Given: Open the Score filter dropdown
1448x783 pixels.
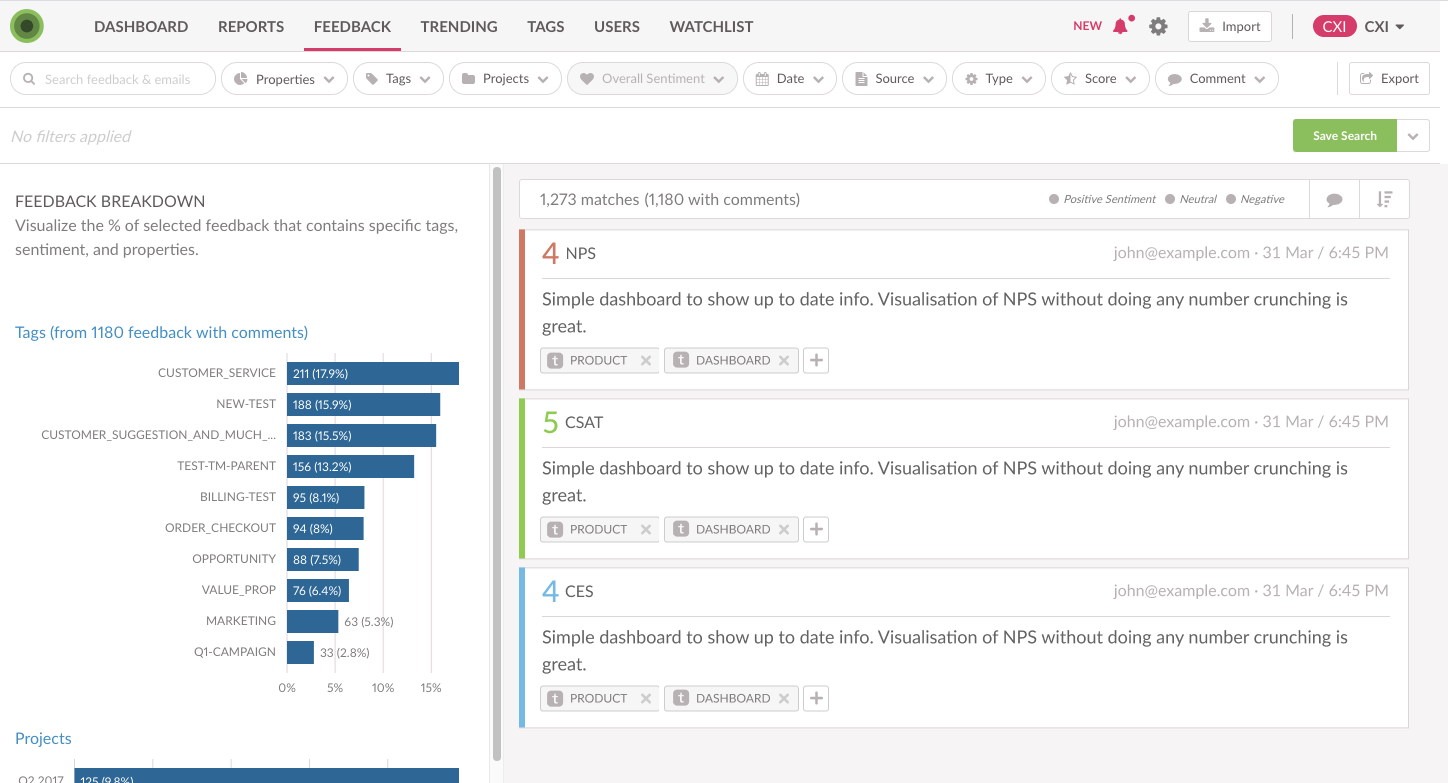Looking at the screenshot, I should (1100, 79).
